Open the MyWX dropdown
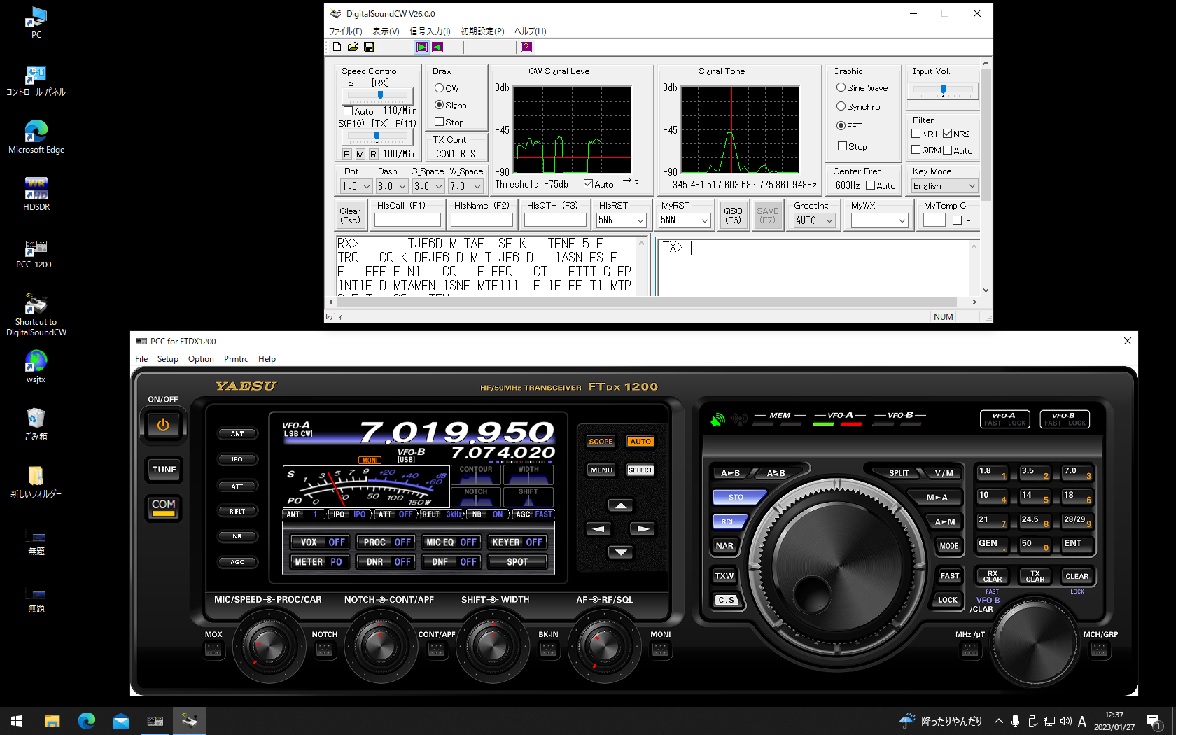 pyautogui.click(x=879, y=220)
